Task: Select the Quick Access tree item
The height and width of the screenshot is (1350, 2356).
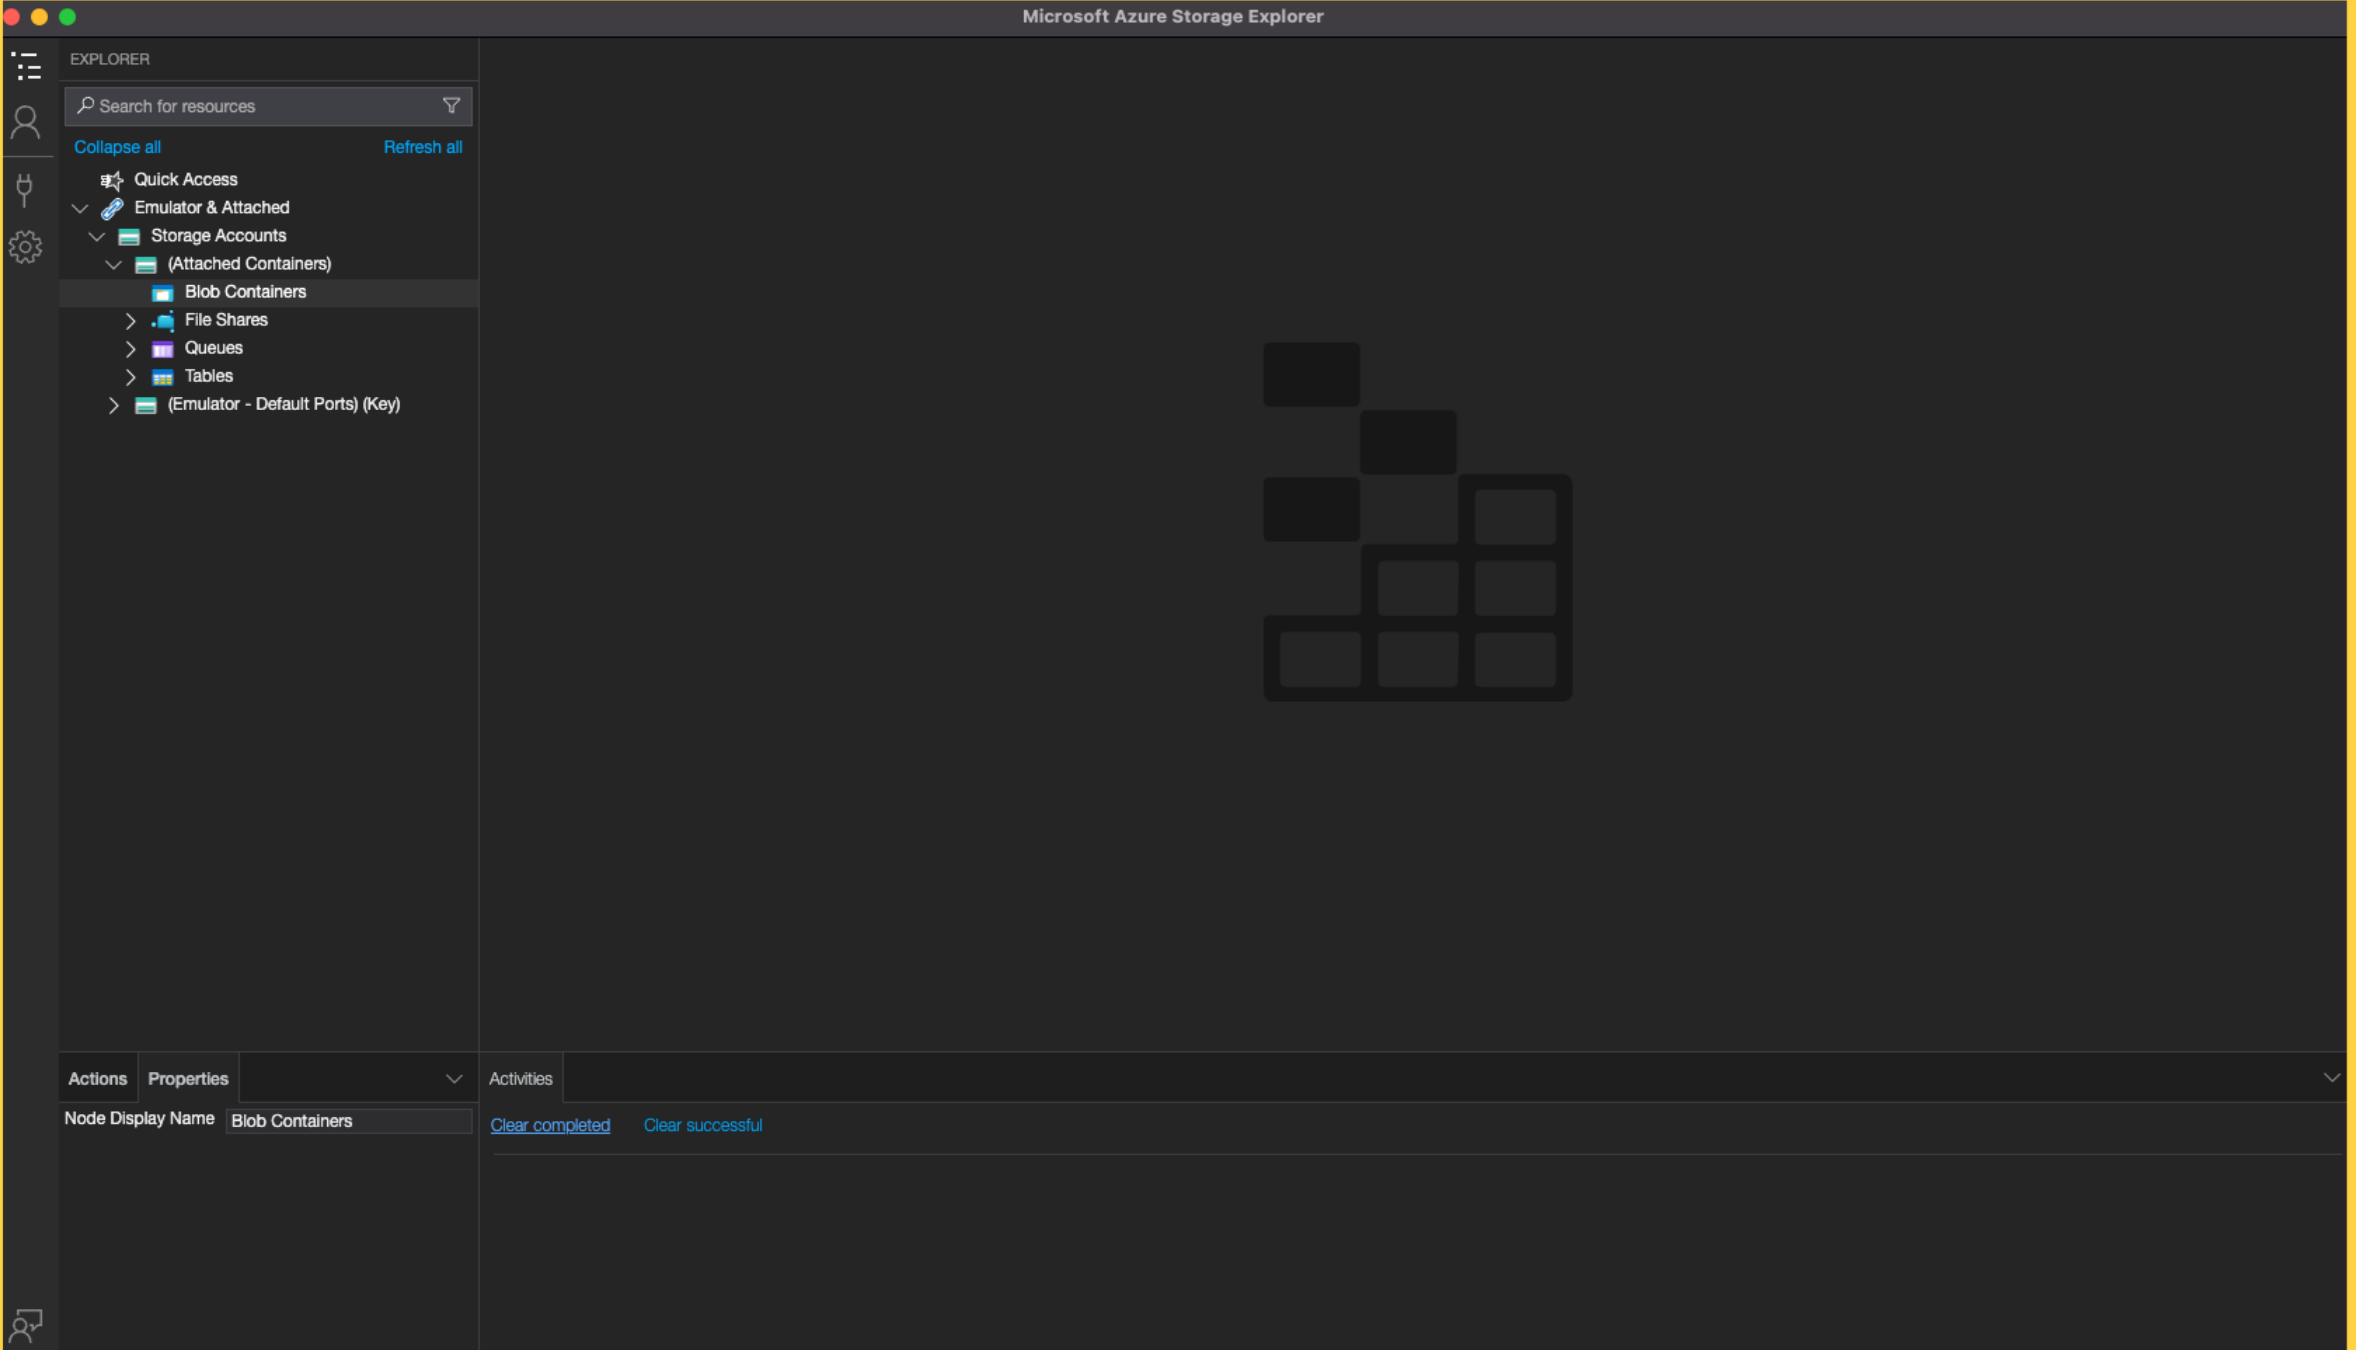Action: [186, 179]
